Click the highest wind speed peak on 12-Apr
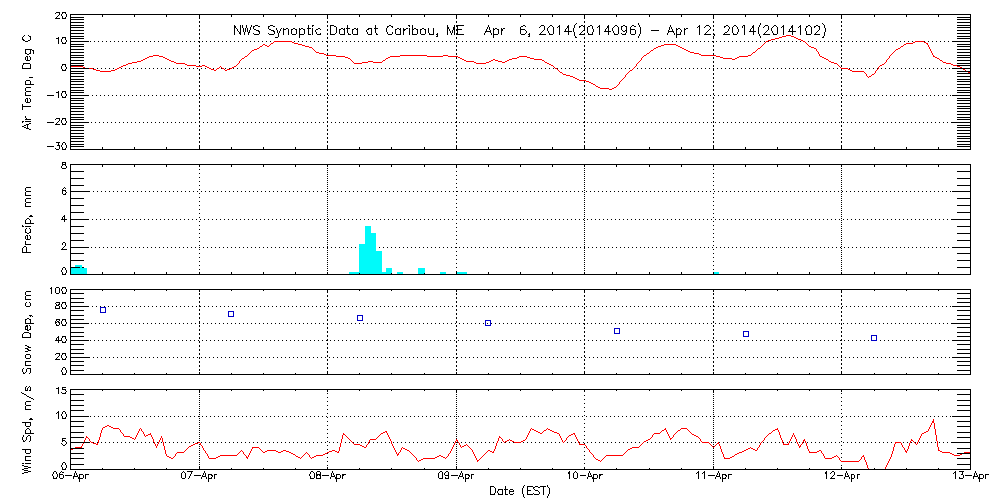This screenshot has height=500, width=1000. click(933, 421)
